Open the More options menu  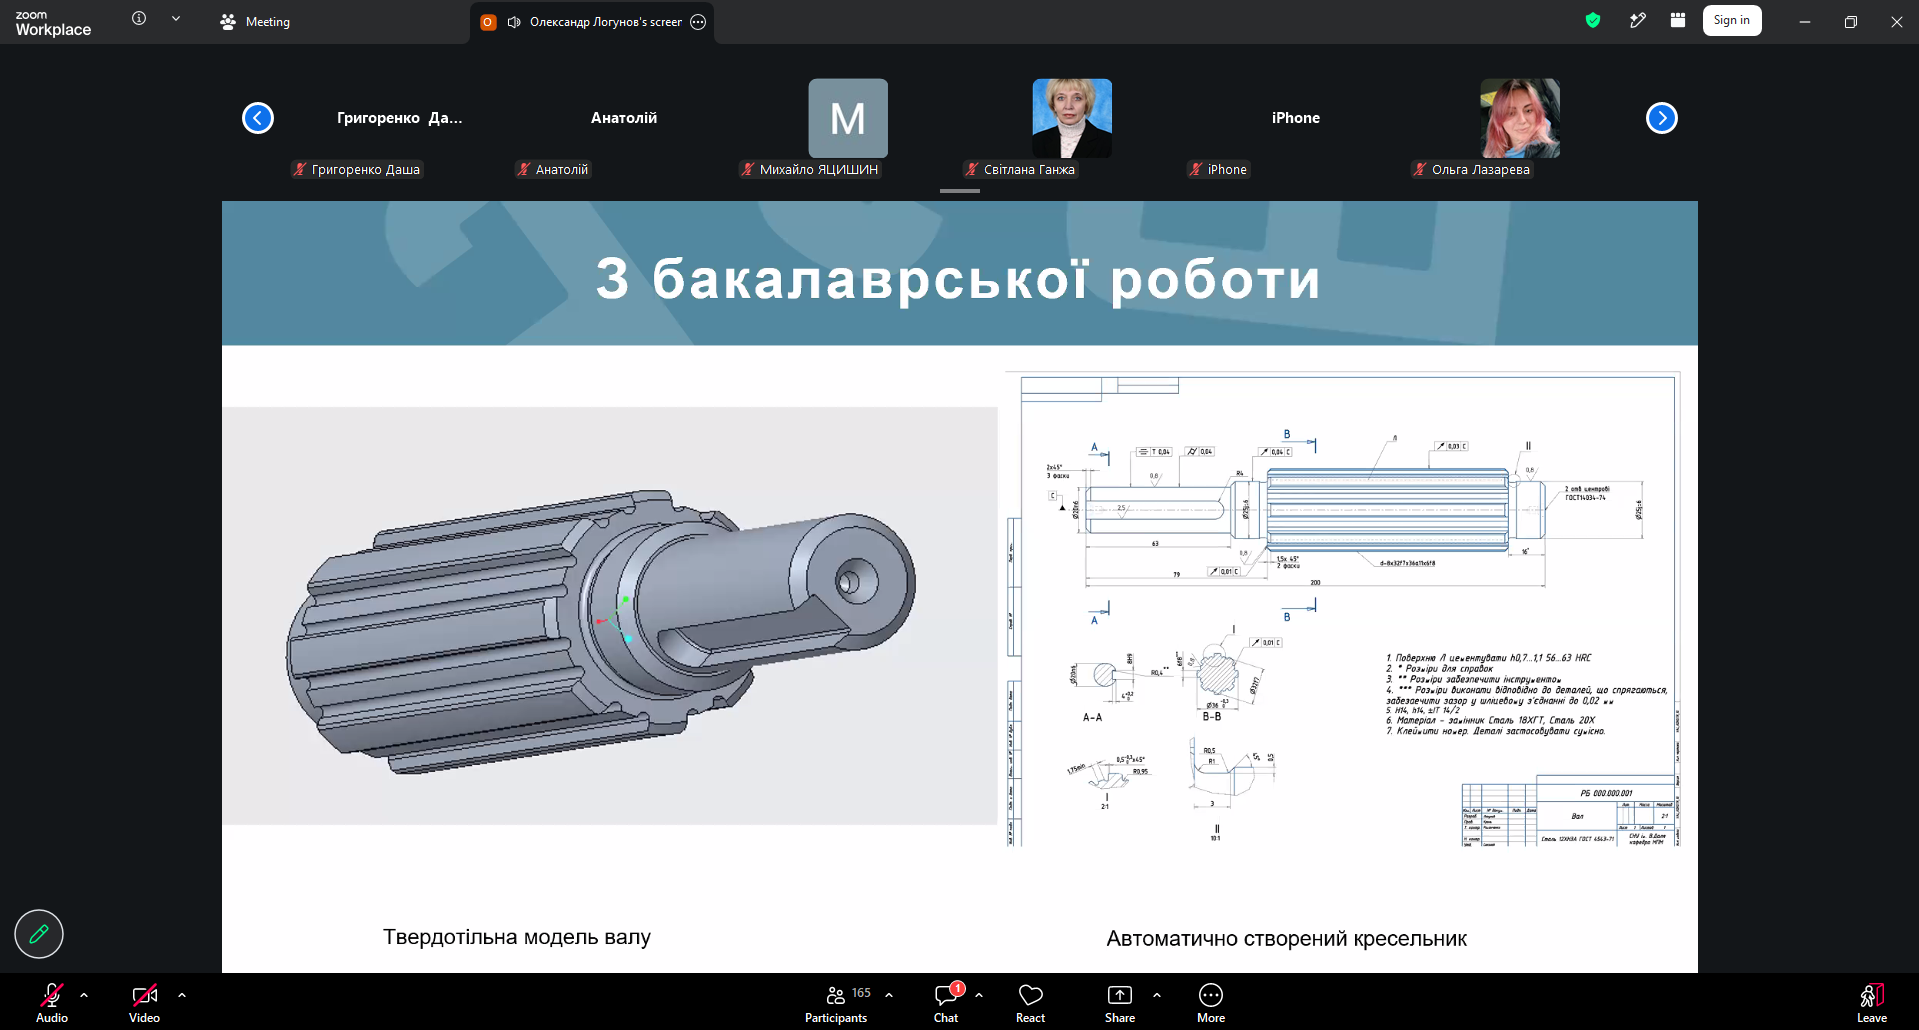pyautogui.click(x=1211, y=1002)
